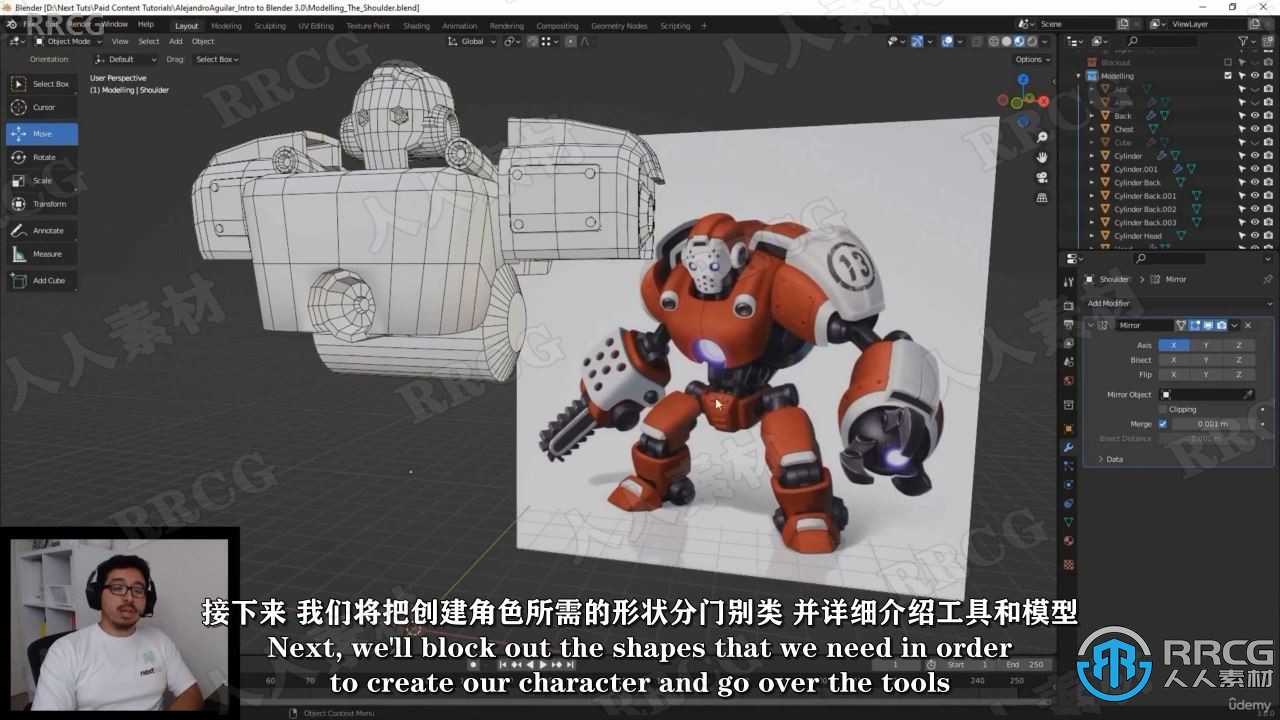The image size is (1280, 720).
Task: Toggle Mirror axis X button
Action: tap(1173, 345)
